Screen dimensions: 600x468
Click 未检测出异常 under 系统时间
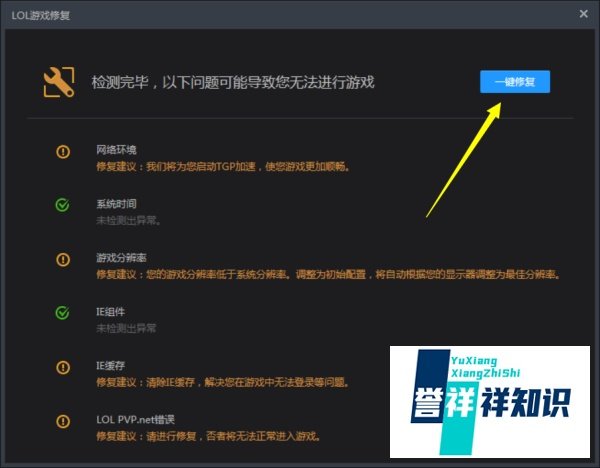click(x=128, y=220)
